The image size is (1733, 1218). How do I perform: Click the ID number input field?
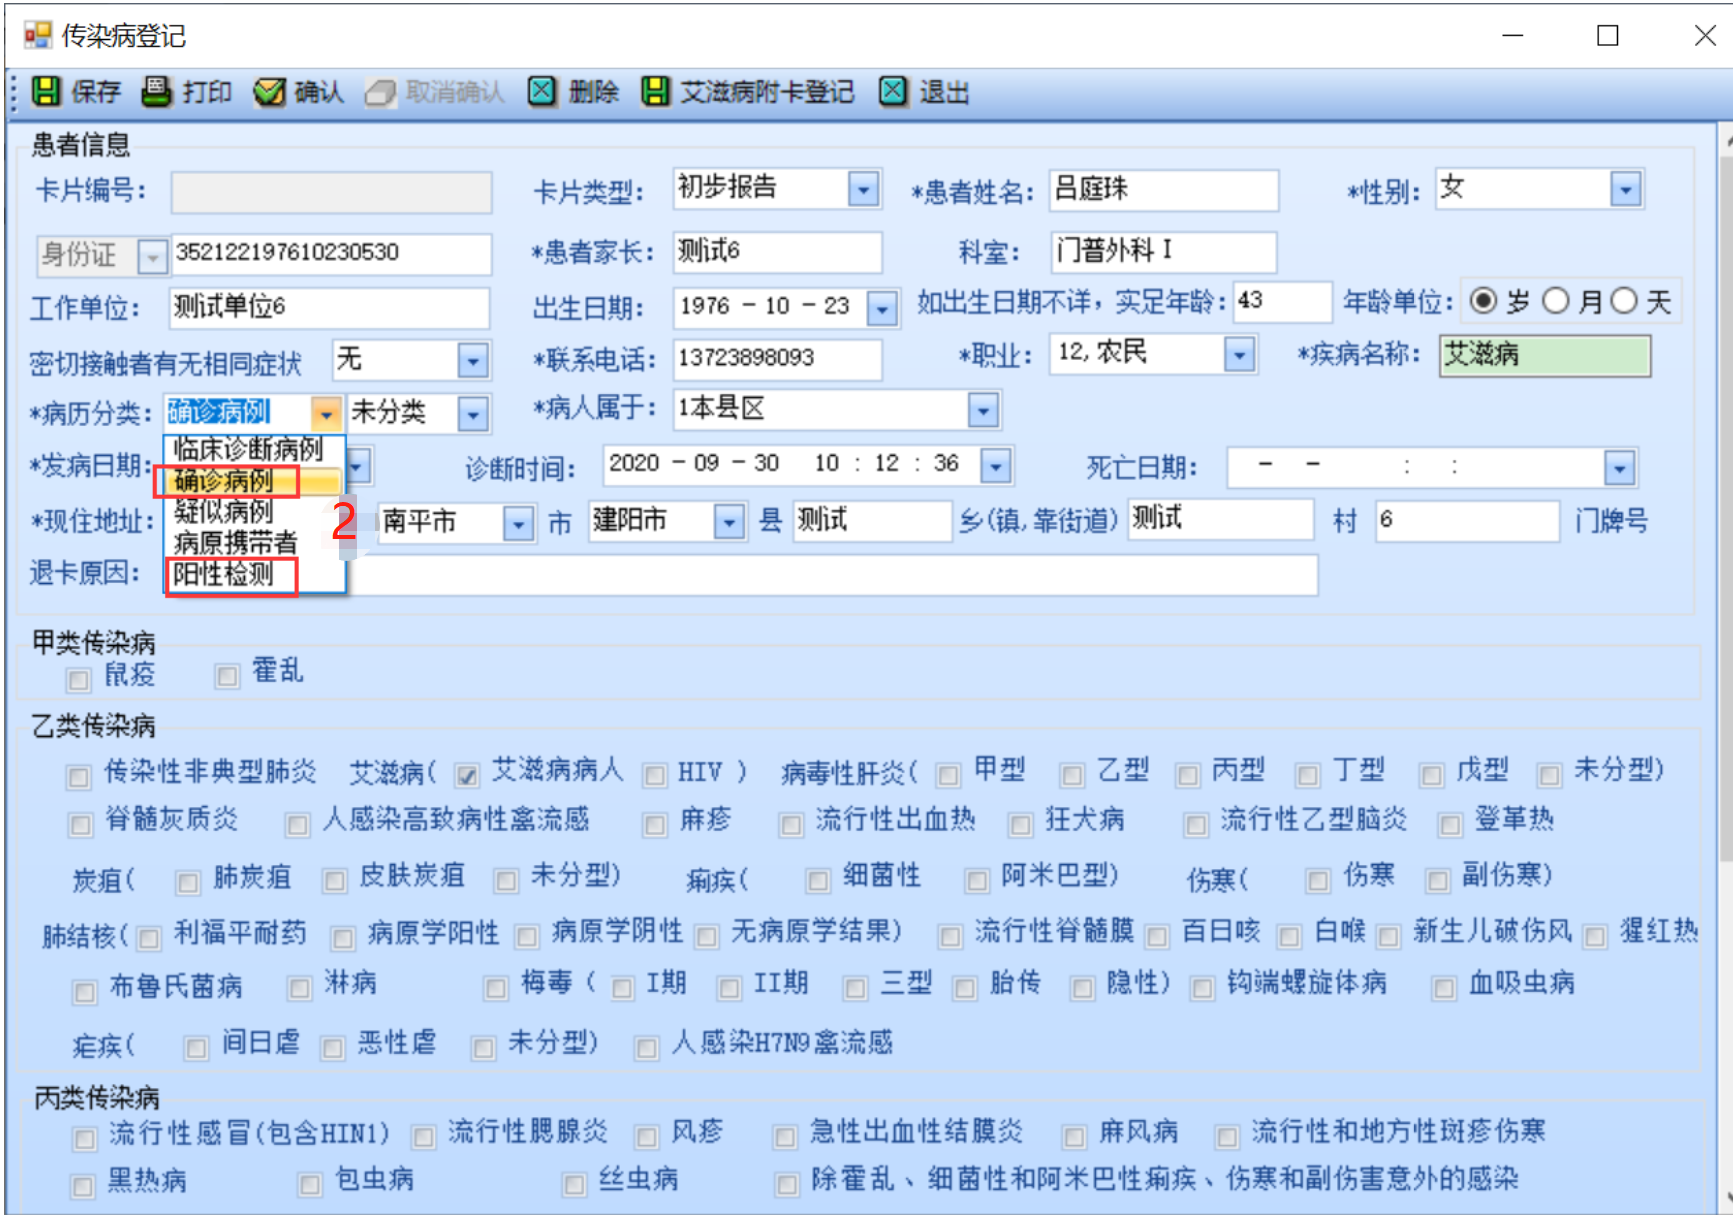[331, 254]
